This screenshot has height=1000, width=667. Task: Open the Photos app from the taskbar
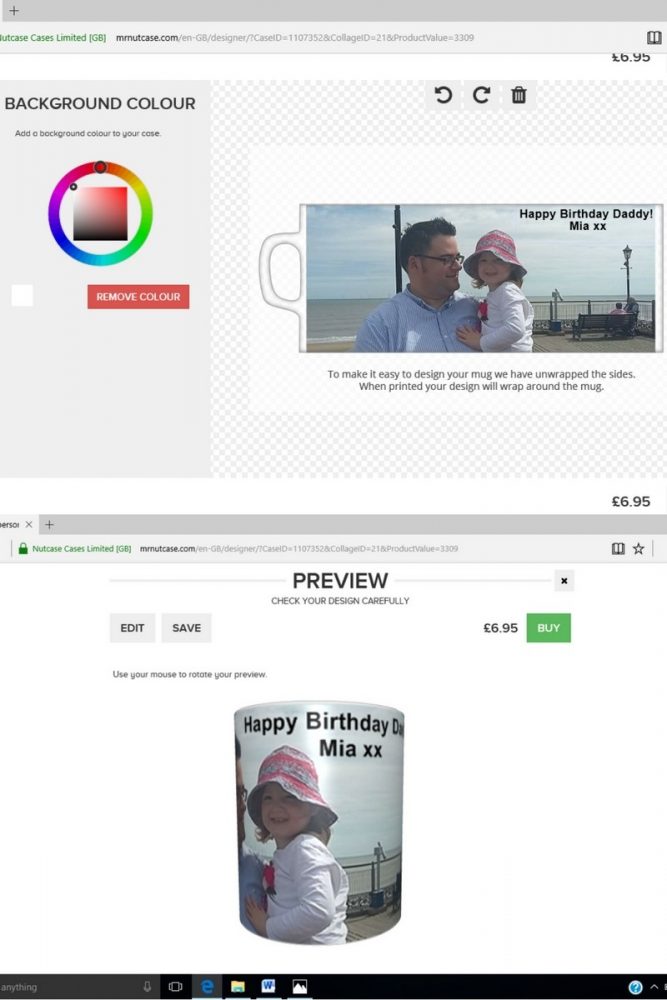click(x=299, y=986)
